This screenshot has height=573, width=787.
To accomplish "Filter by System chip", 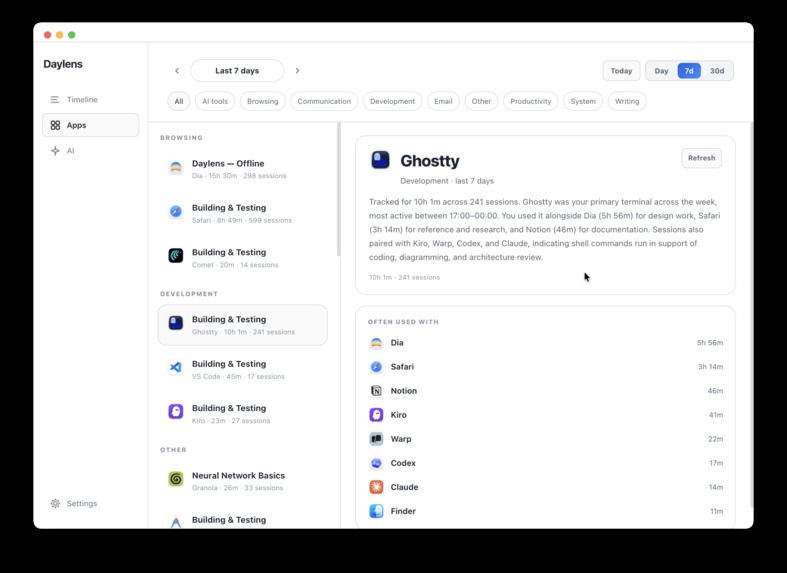I will coord(583,101).
